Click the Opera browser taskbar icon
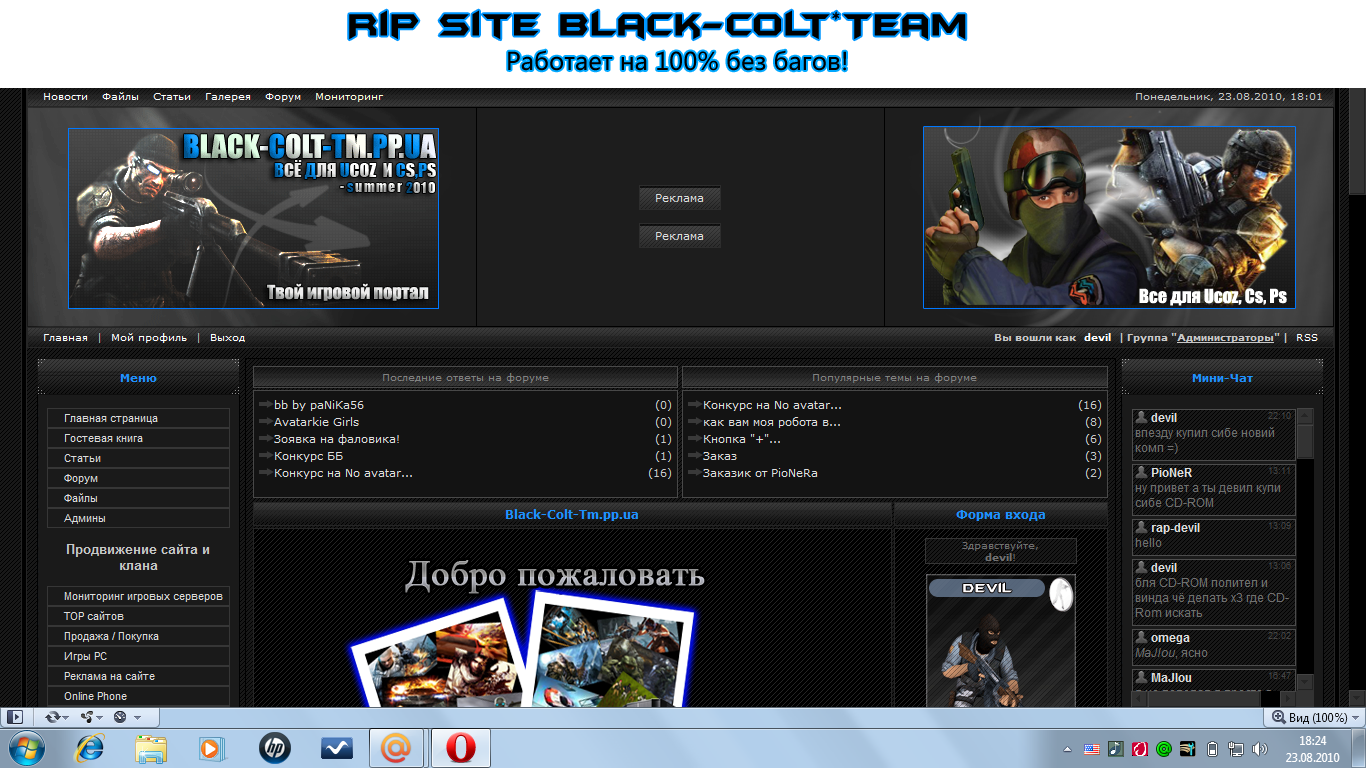Image resolution: width=1366 pixels, height=768 pixels. tap(460, 748)
